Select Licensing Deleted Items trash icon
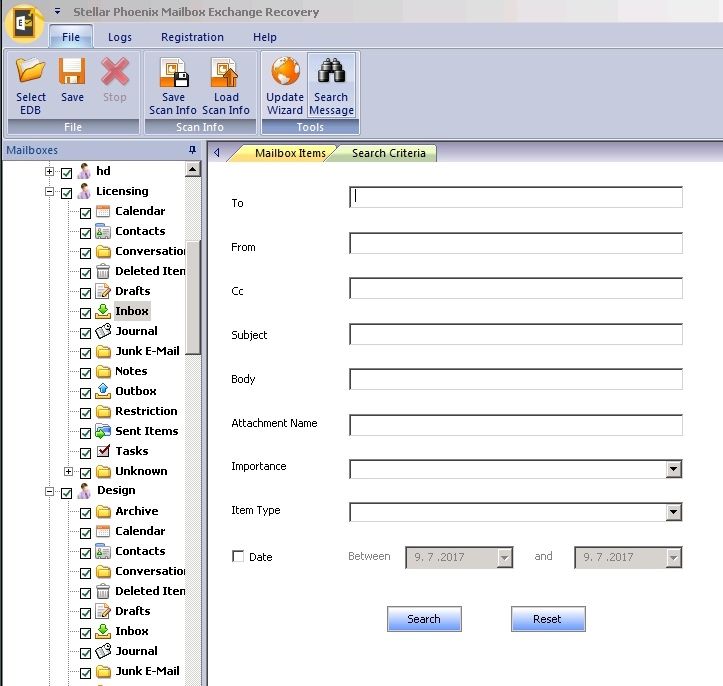 pos(103,271)
